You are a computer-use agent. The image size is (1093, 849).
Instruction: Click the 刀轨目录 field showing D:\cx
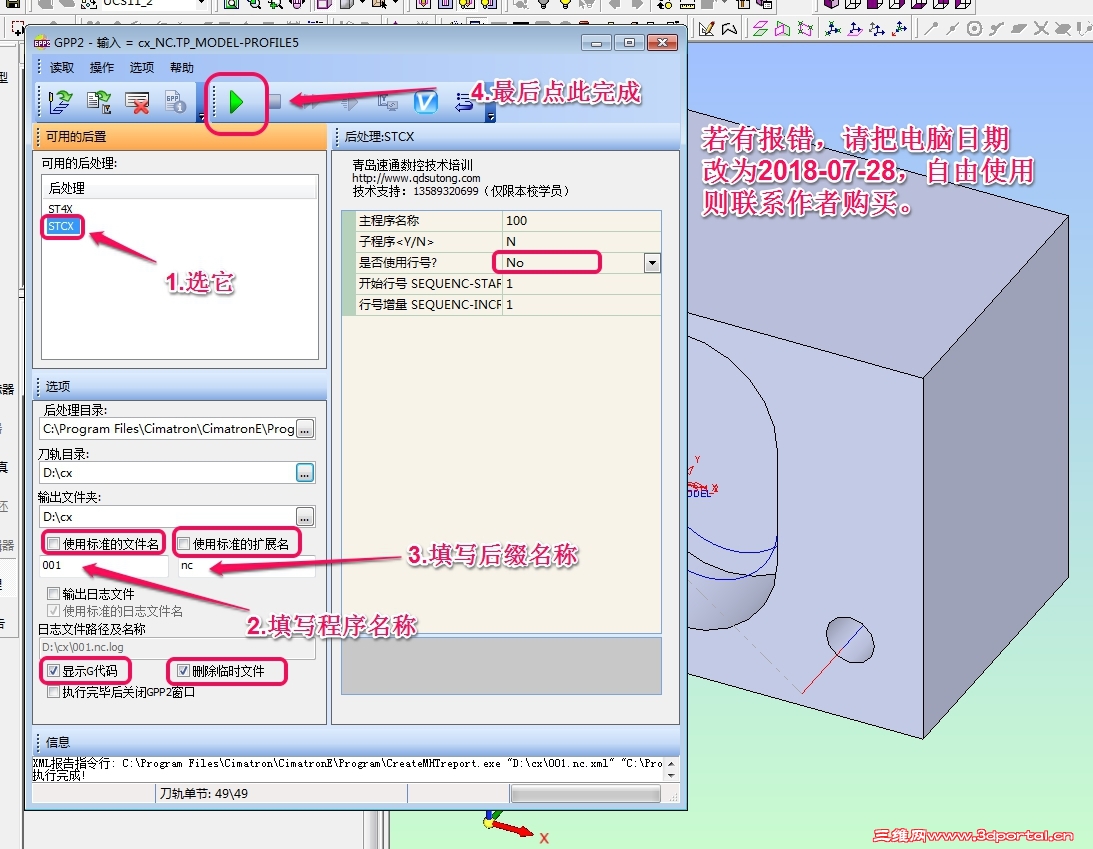point(167,473)
